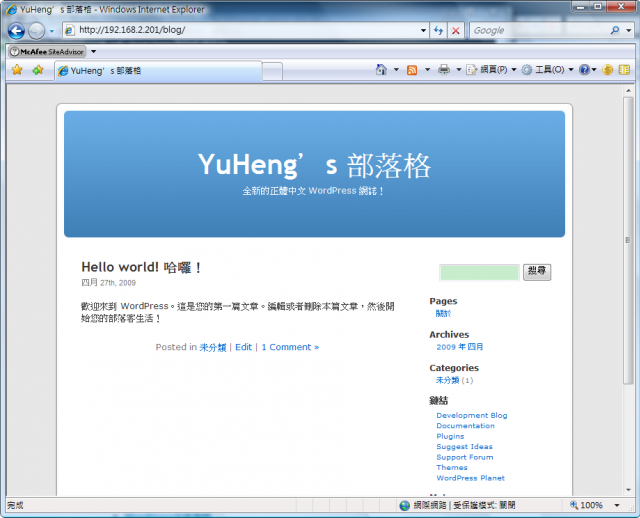Open the 工具(O) Tools menu
Viewport: 640px width, 518px height.
(548, 70)
